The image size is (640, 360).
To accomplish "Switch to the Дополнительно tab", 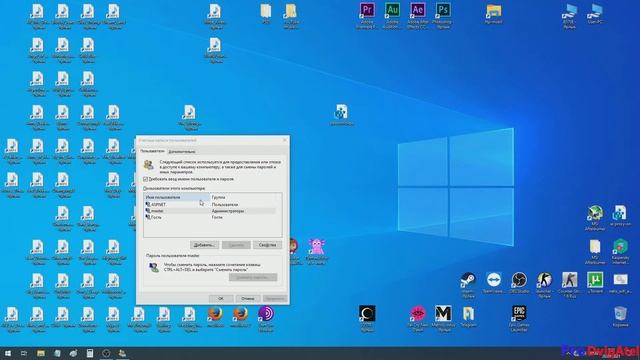I will (182, 151).
